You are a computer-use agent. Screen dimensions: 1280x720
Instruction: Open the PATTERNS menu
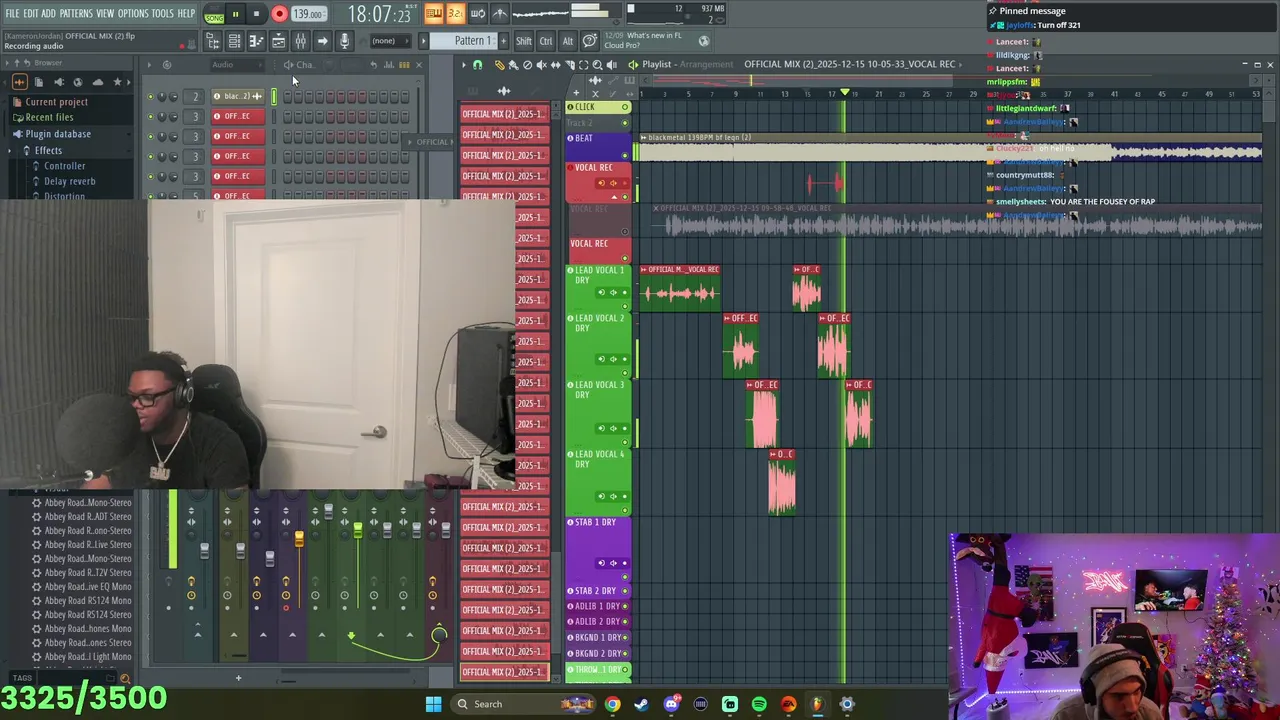click(x=76, y=13)
